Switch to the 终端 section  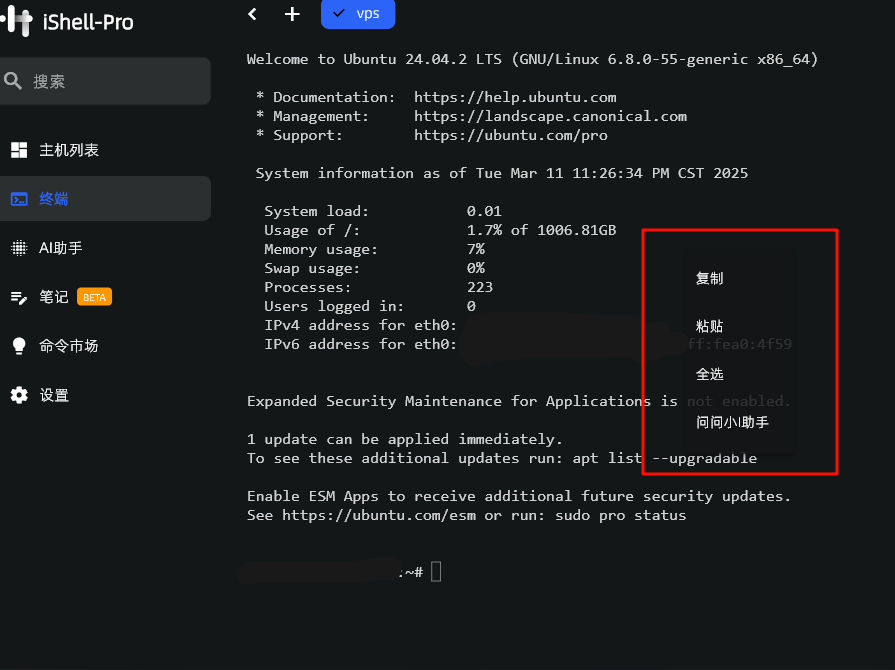click(x=105, y=199)
